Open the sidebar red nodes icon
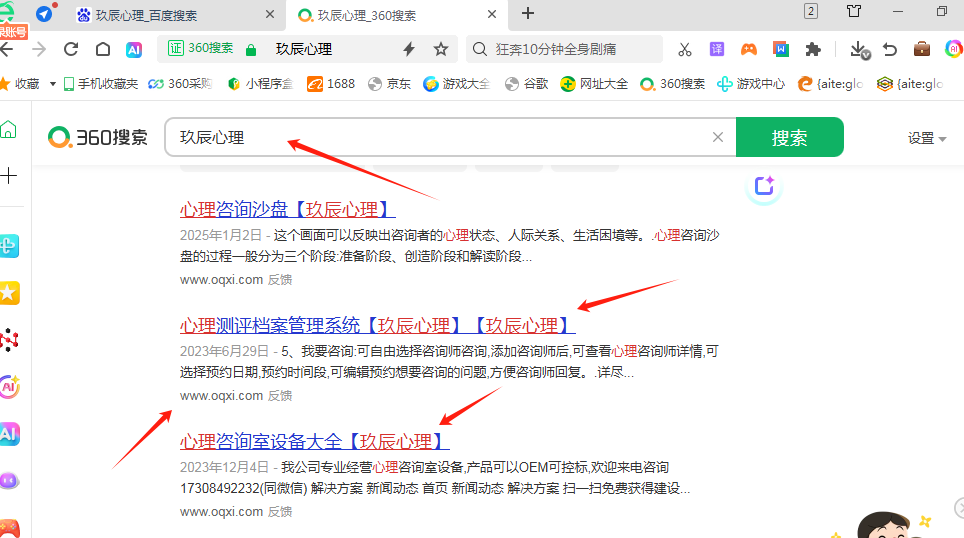This screenshot has height=538, width=964. point(9,339)
